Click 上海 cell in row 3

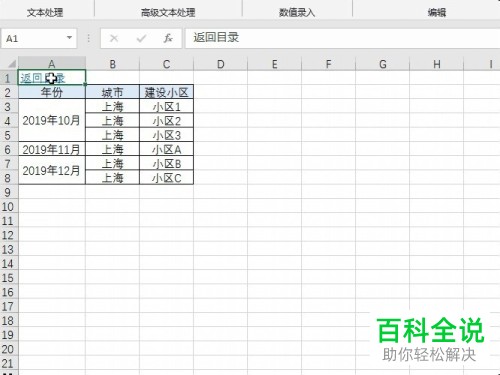[113, 107]
